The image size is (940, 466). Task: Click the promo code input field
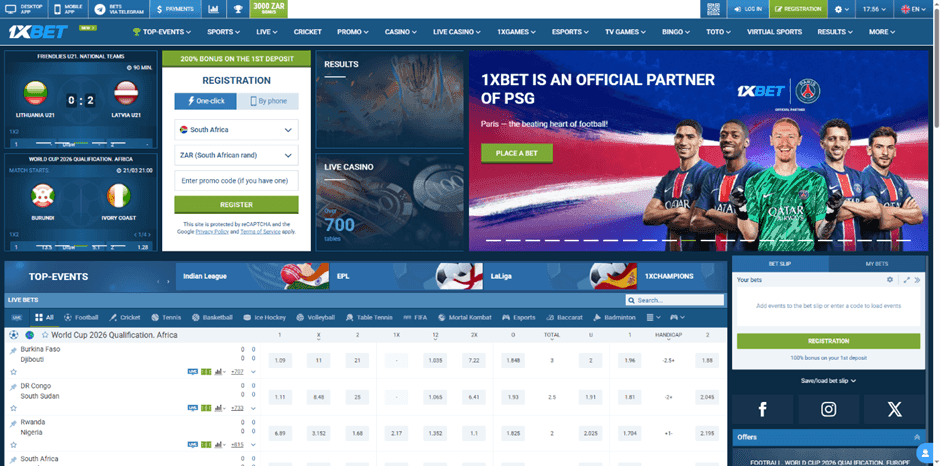236,180
